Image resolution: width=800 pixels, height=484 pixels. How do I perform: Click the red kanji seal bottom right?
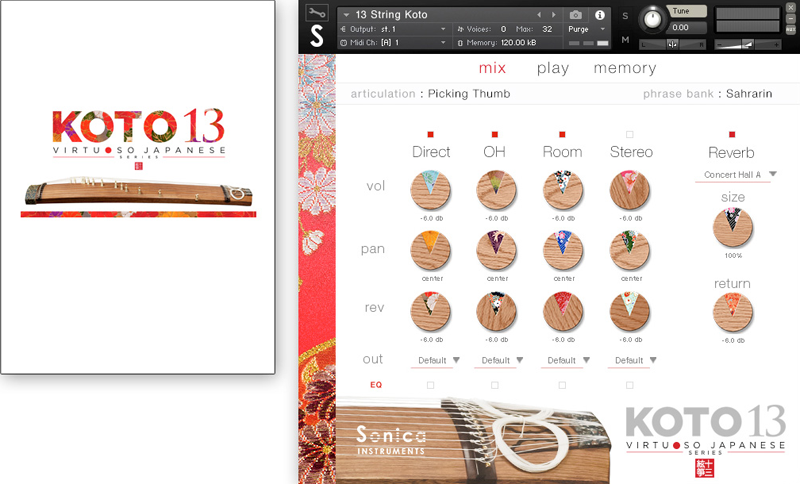[x=705, y=469]
